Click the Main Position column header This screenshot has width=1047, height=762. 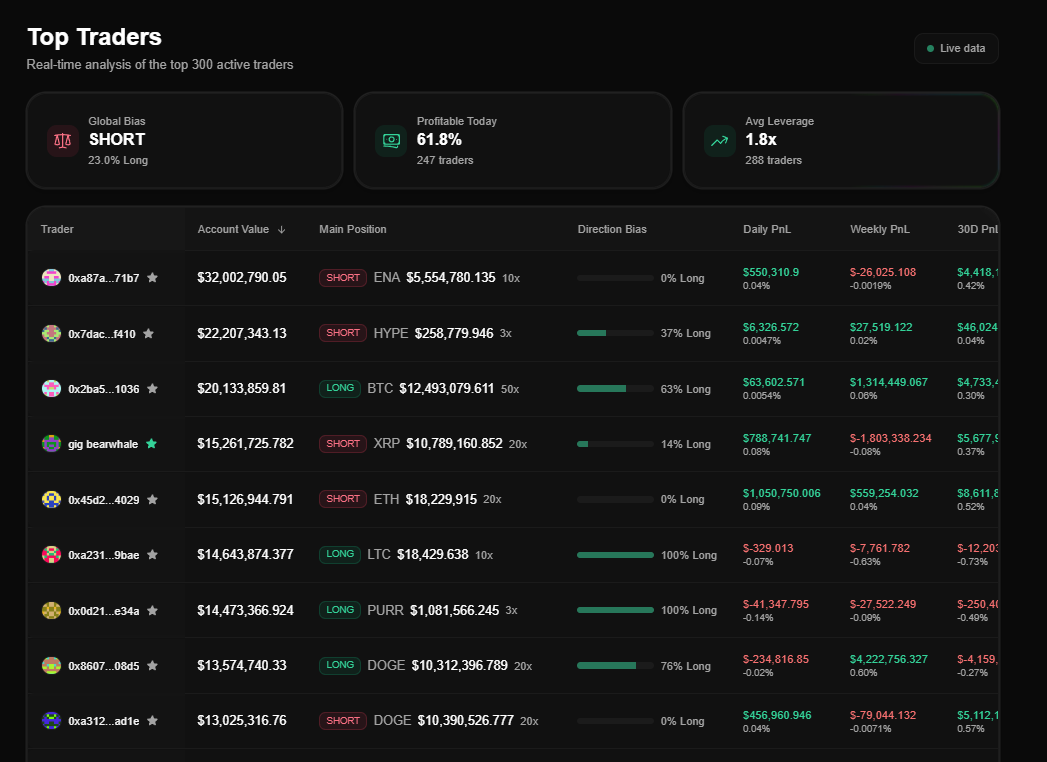coord(352,229)
